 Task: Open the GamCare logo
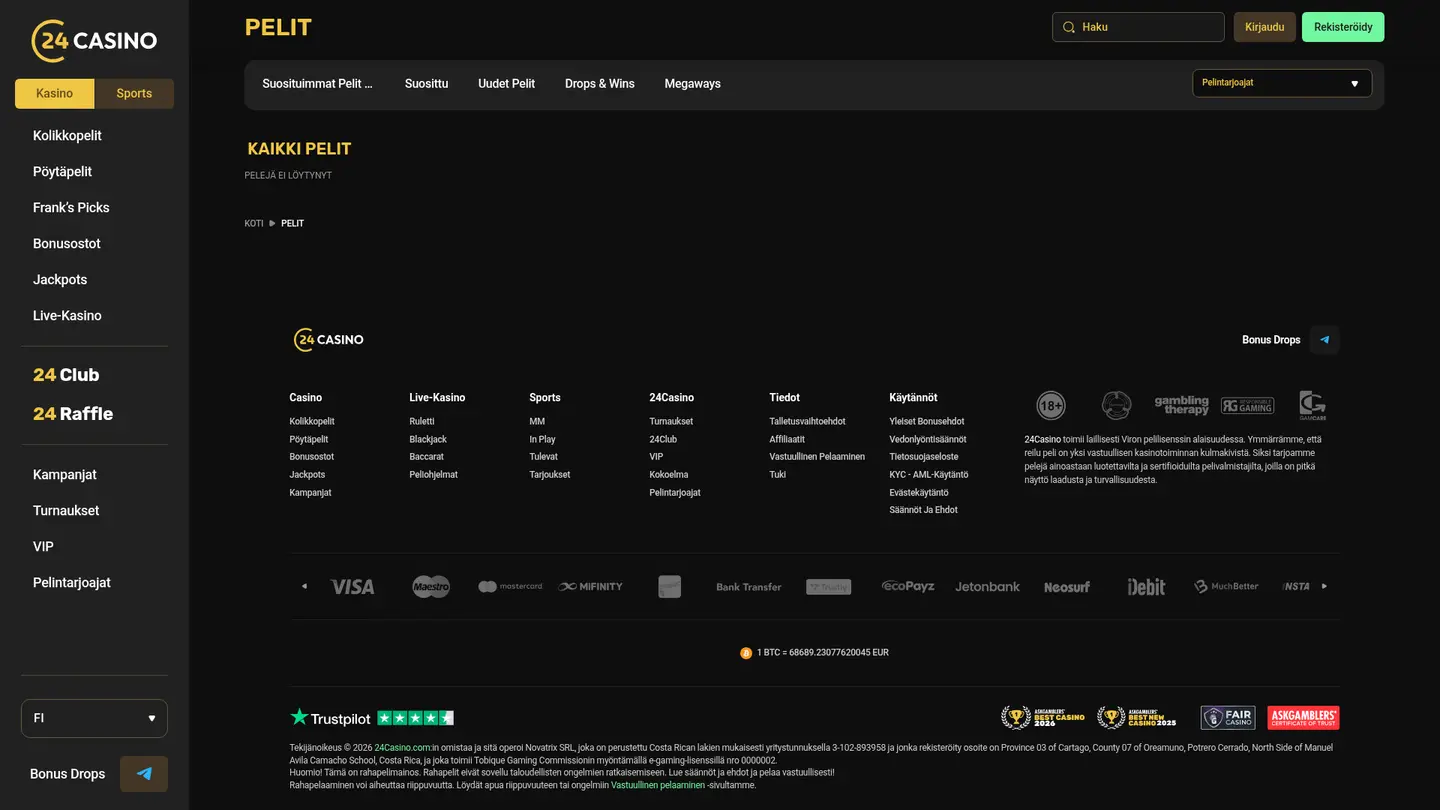1312,405
